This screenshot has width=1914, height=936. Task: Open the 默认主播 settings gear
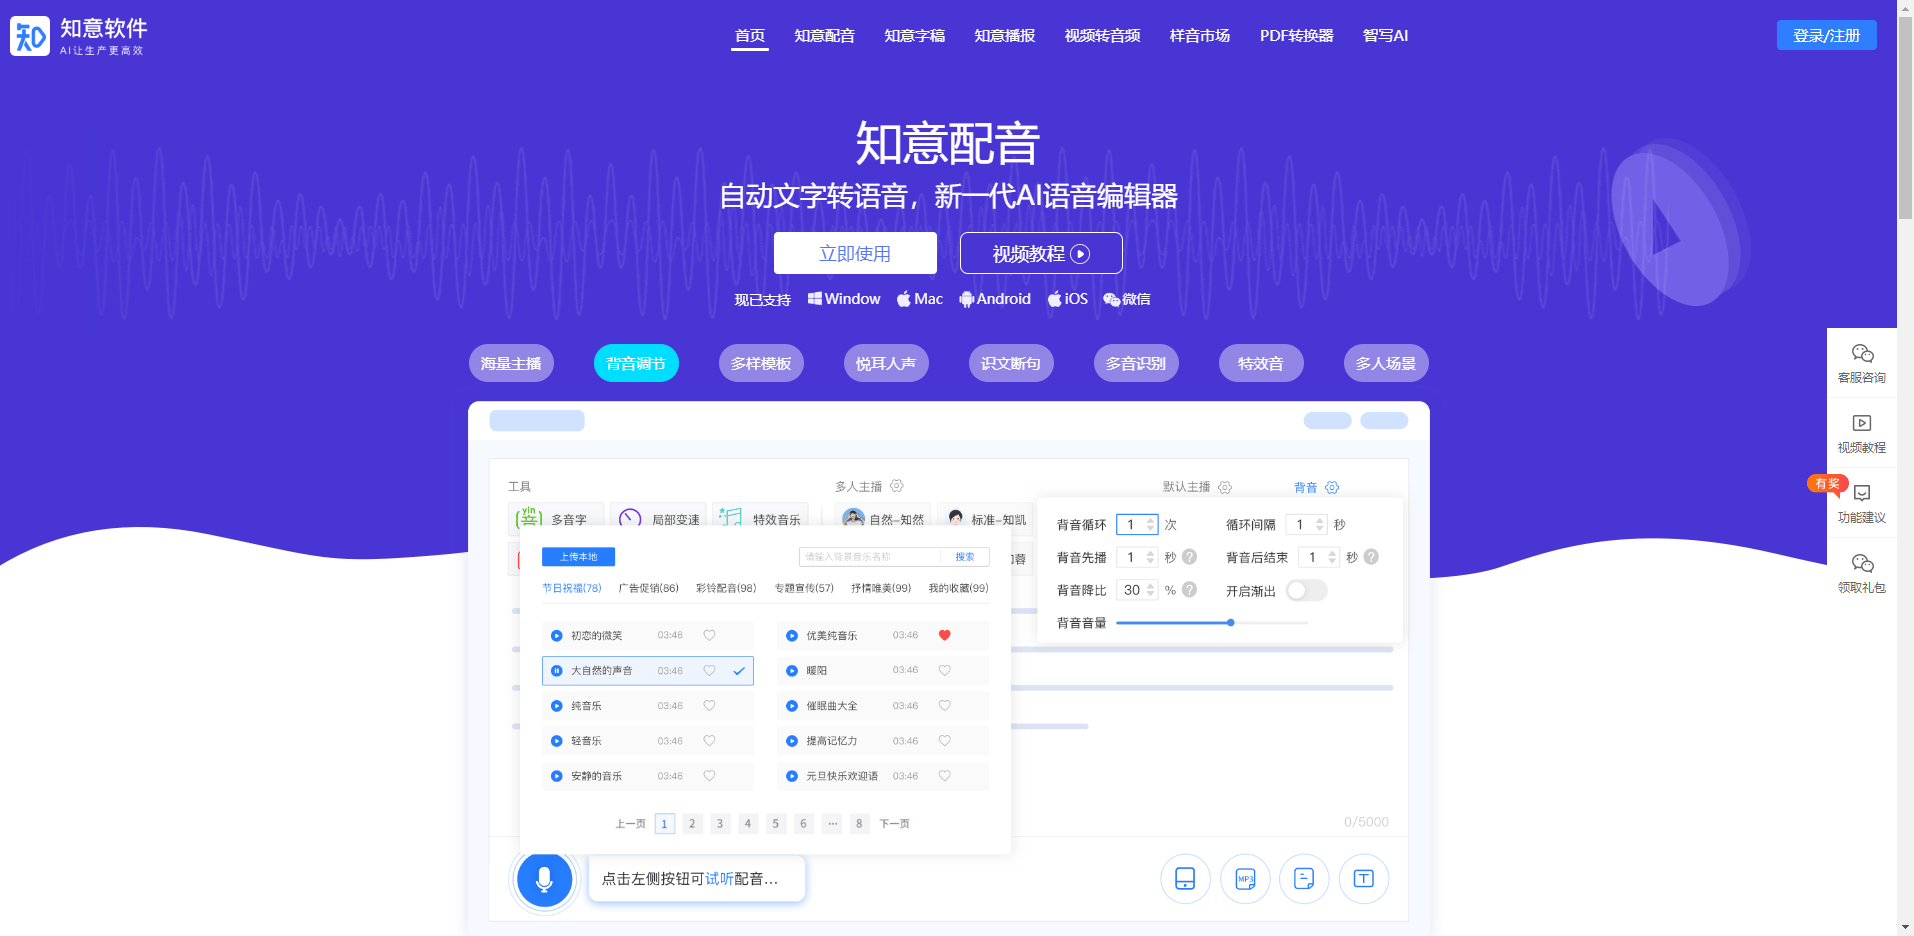coord(1225,487)
